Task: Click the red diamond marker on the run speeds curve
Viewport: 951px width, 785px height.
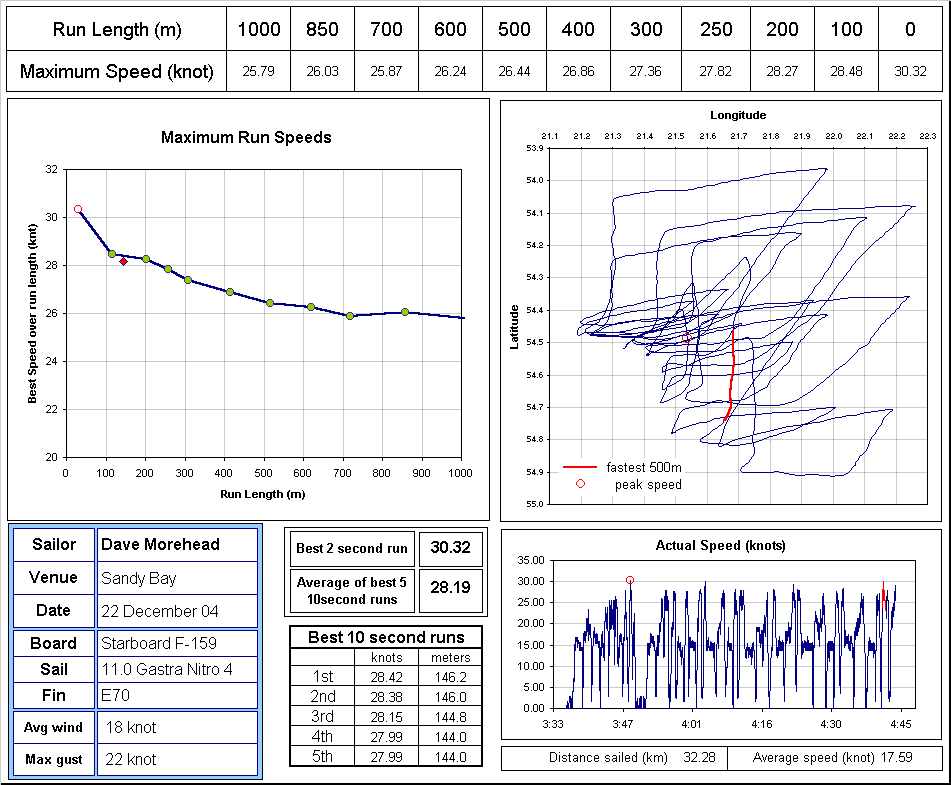Action: point(123,261)
